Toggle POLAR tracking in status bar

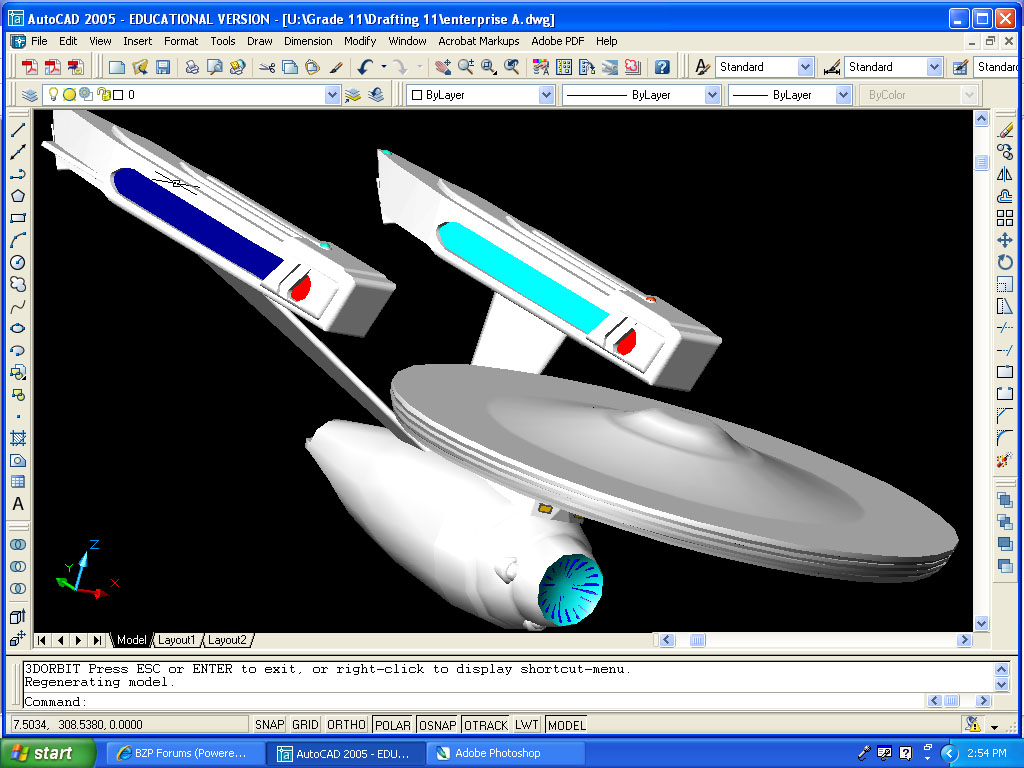[392, 725]
